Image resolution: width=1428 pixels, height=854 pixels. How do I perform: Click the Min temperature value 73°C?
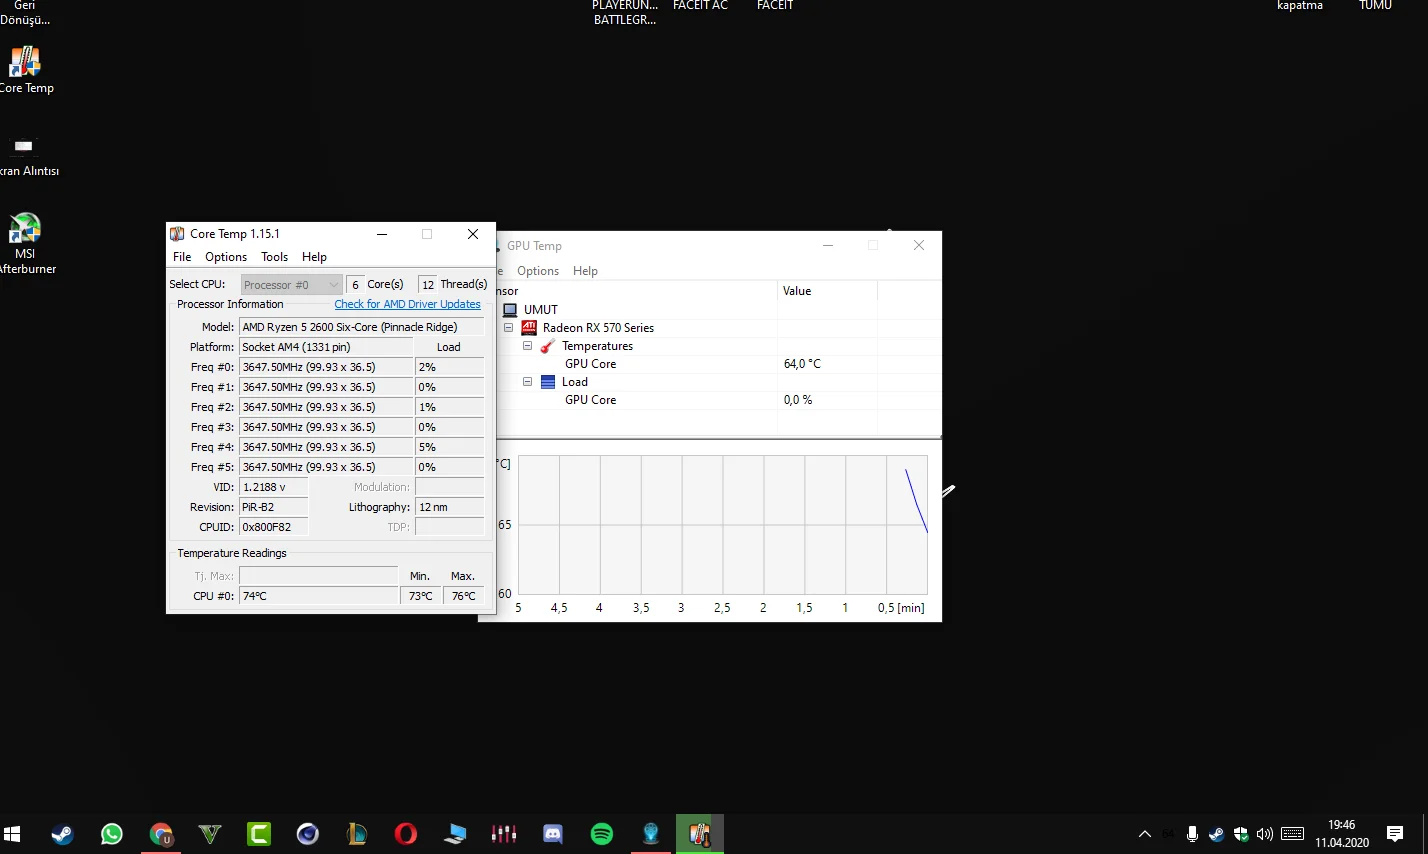click(x=422, y=596)
